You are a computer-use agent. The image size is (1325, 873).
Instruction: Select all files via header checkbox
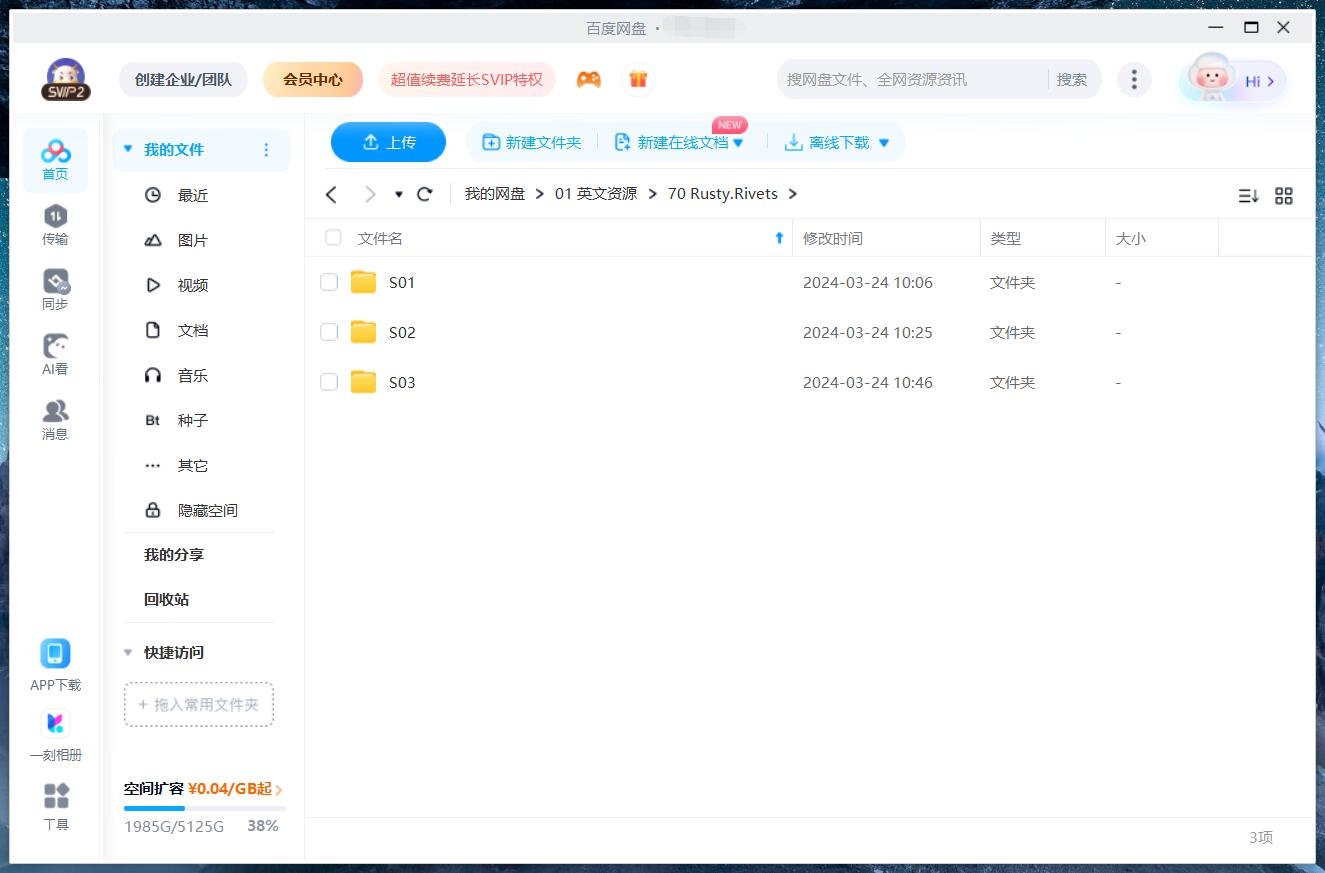(333, 238)
